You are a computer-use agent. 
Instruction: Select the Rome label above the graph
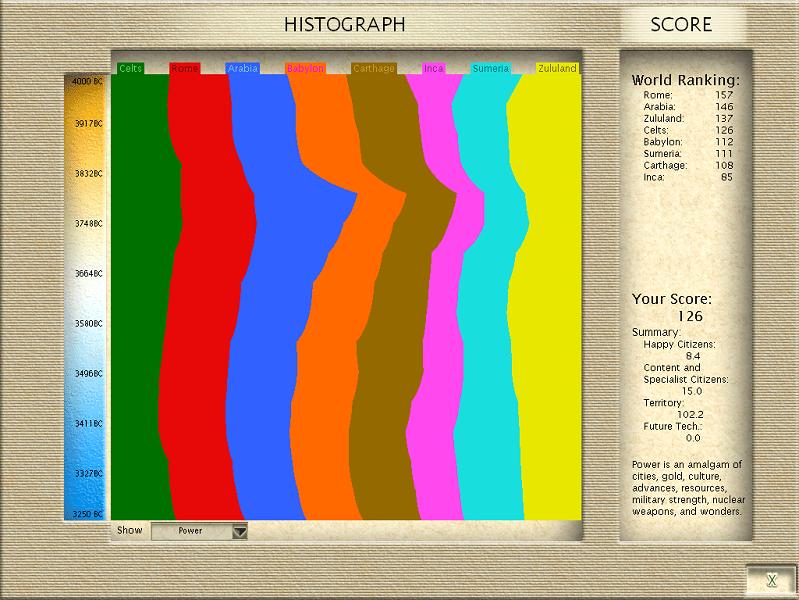(184, 69)
